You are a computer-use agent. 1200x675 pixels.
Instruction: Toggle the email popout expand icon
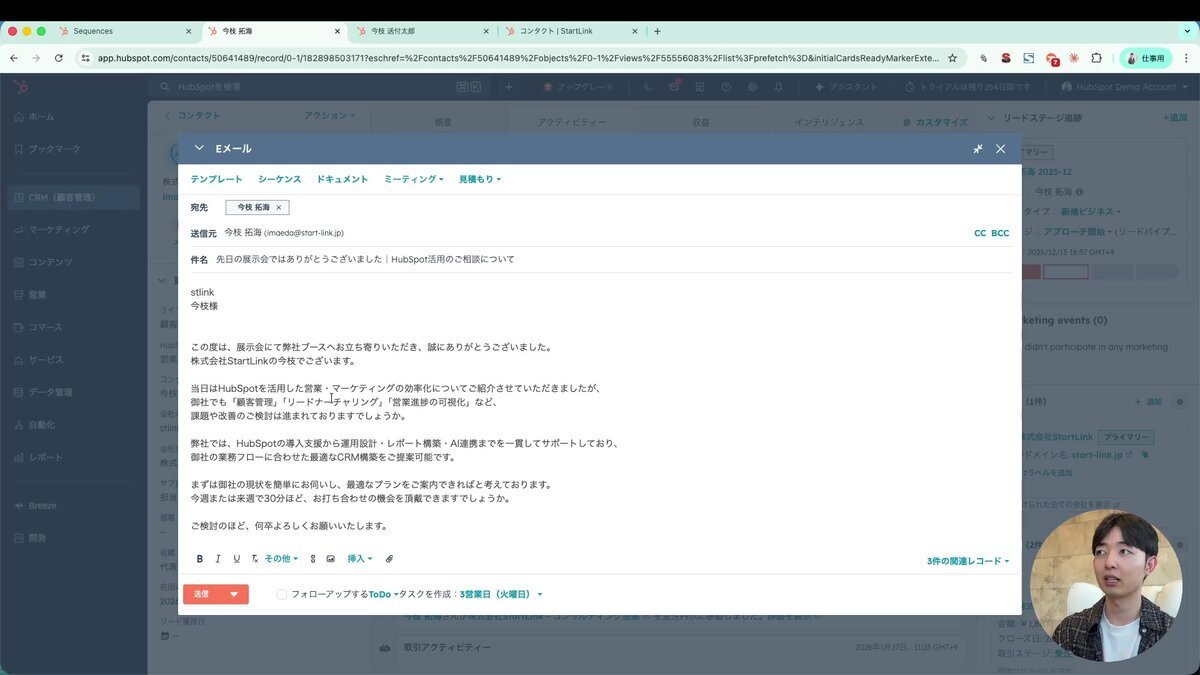tap(977, 148)
